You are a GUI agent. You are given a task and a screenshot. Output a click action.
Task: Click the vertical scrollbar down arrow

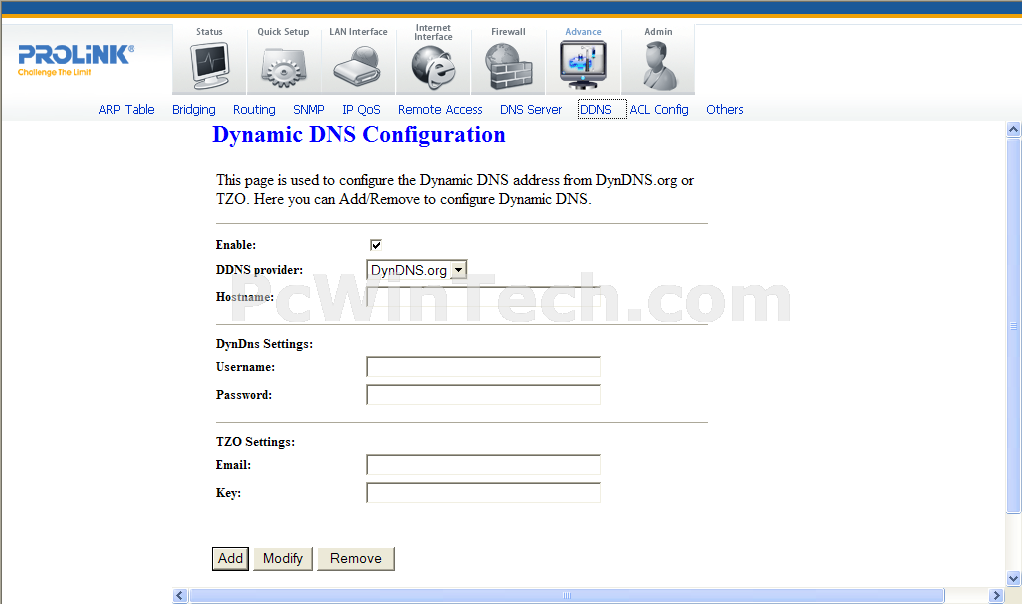(1013, 578)
